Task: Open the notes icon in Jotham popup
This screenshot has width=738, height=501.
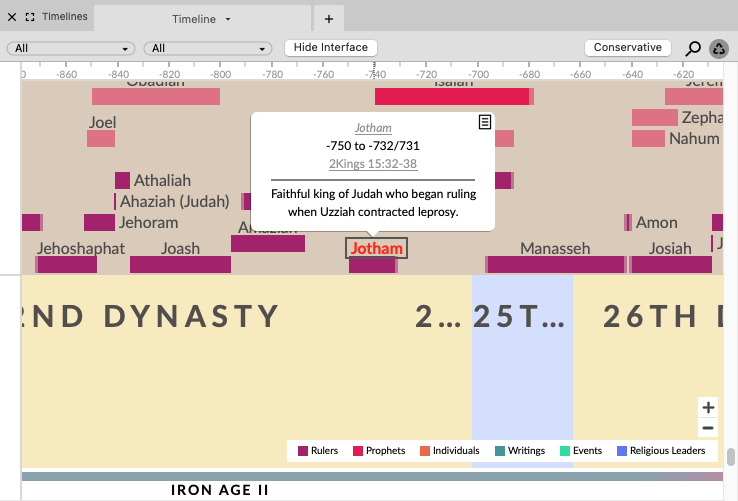Action: coord(484,122)
